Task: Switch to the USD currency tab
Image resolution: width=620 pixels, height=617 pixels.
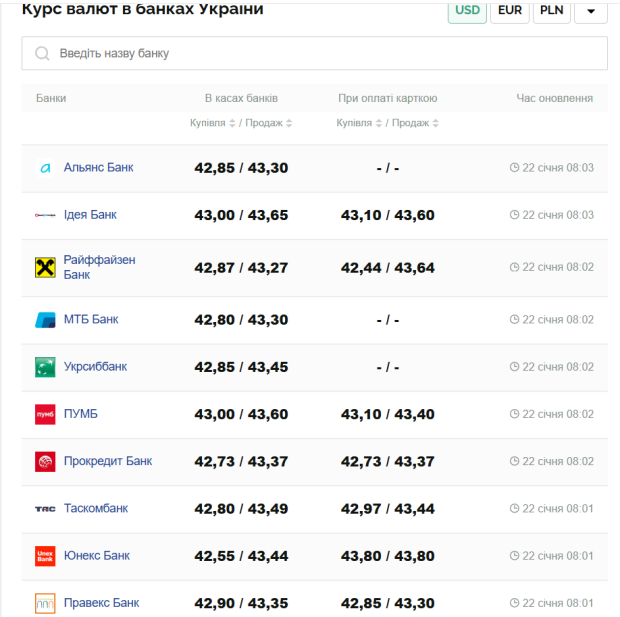Action: click(x=467, y=11)
